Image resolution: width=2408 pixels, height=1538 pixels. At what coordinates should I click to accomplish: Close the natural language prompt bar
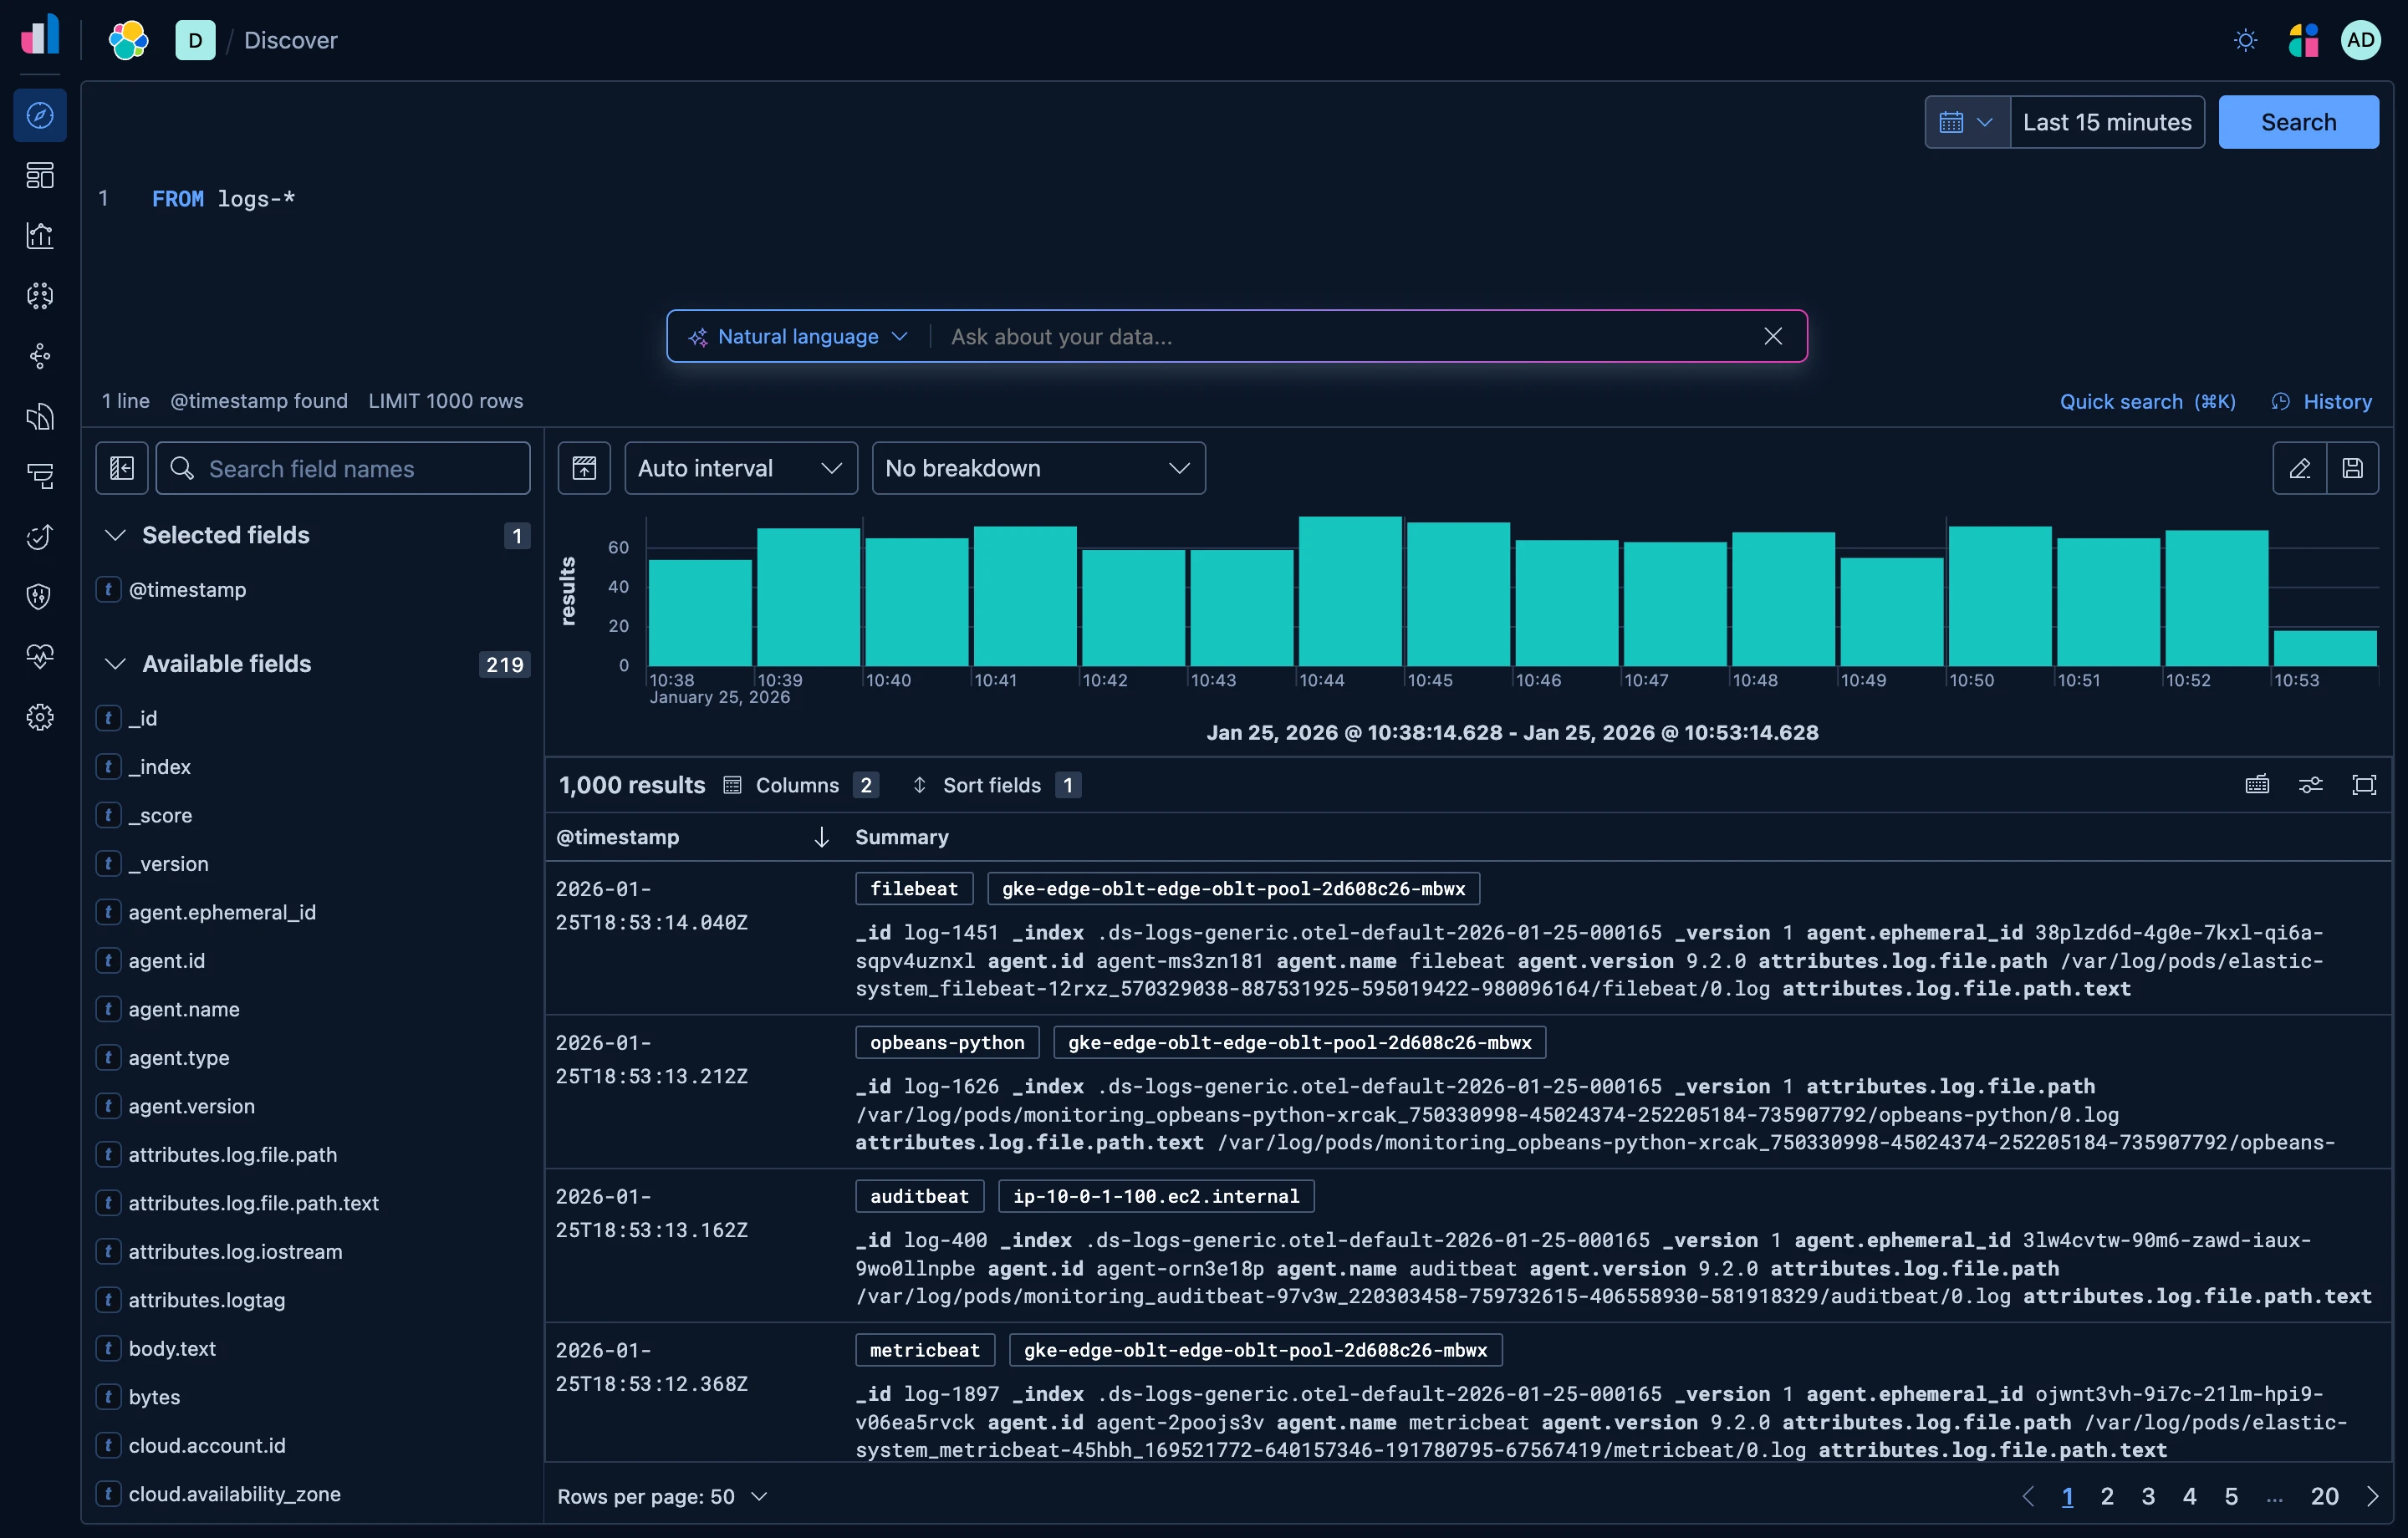[1772, 337]
